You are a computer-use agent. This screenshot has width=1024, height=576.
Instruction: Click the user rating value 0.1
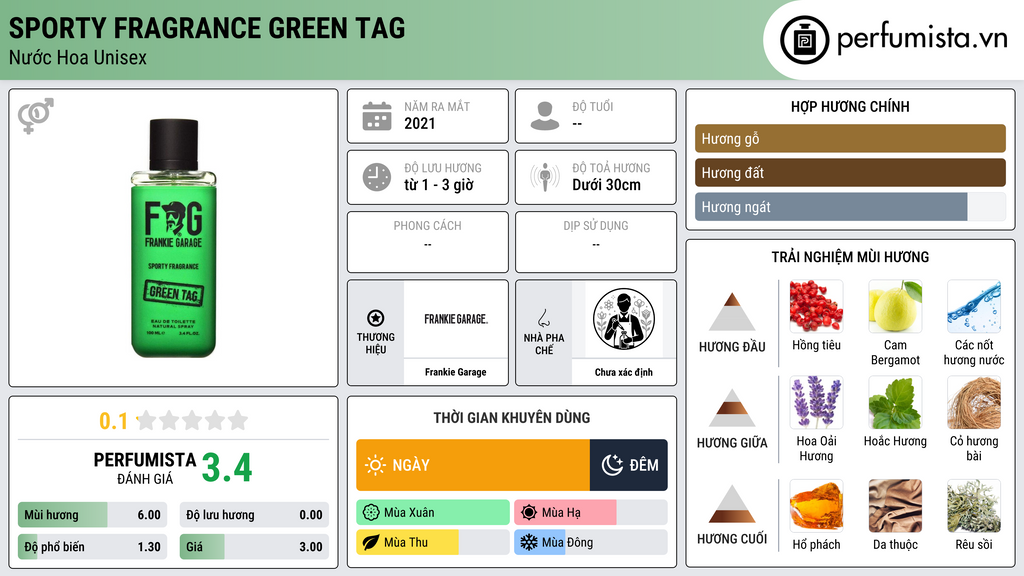(x=114, y=421)
